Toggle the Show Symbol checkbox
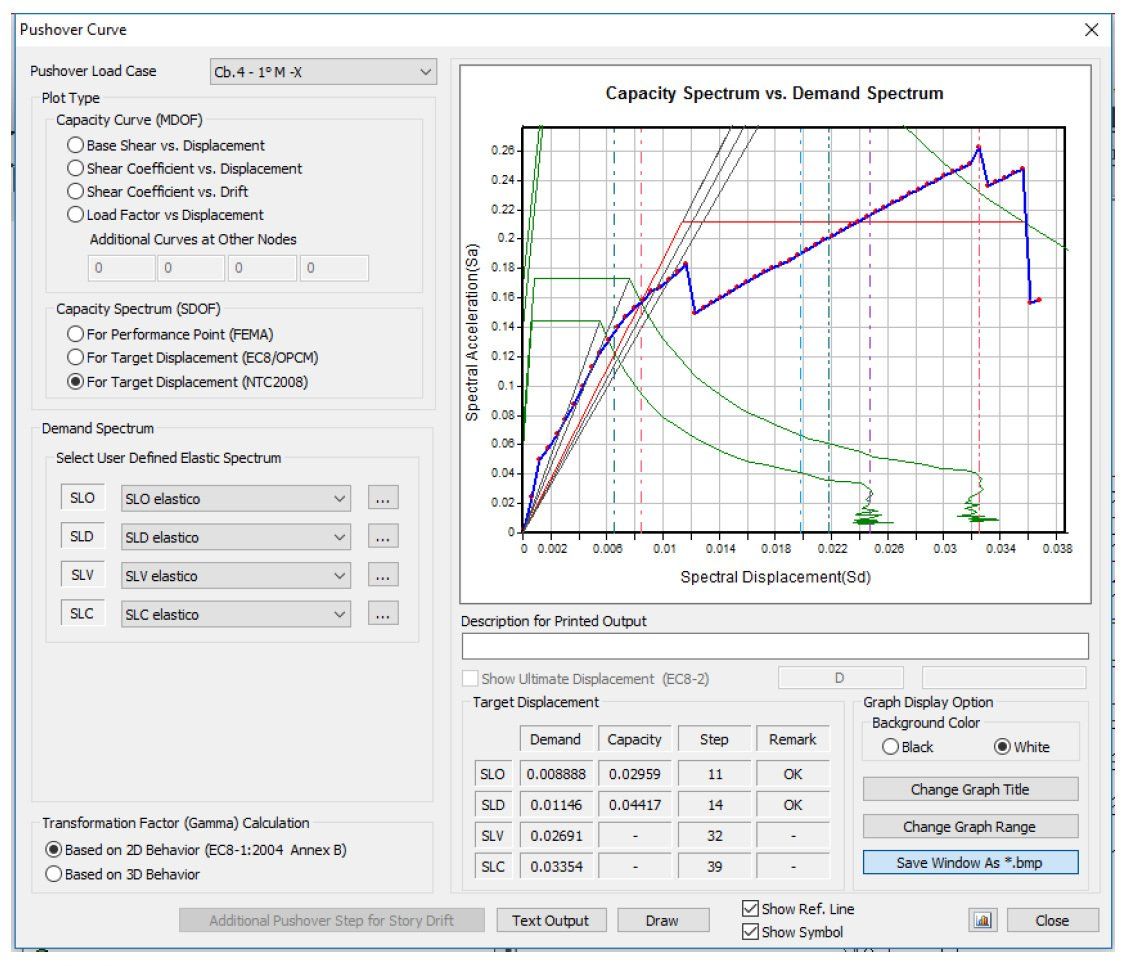Image resolution: width=1132 pixels, height=966 pixels. [750, 932]
